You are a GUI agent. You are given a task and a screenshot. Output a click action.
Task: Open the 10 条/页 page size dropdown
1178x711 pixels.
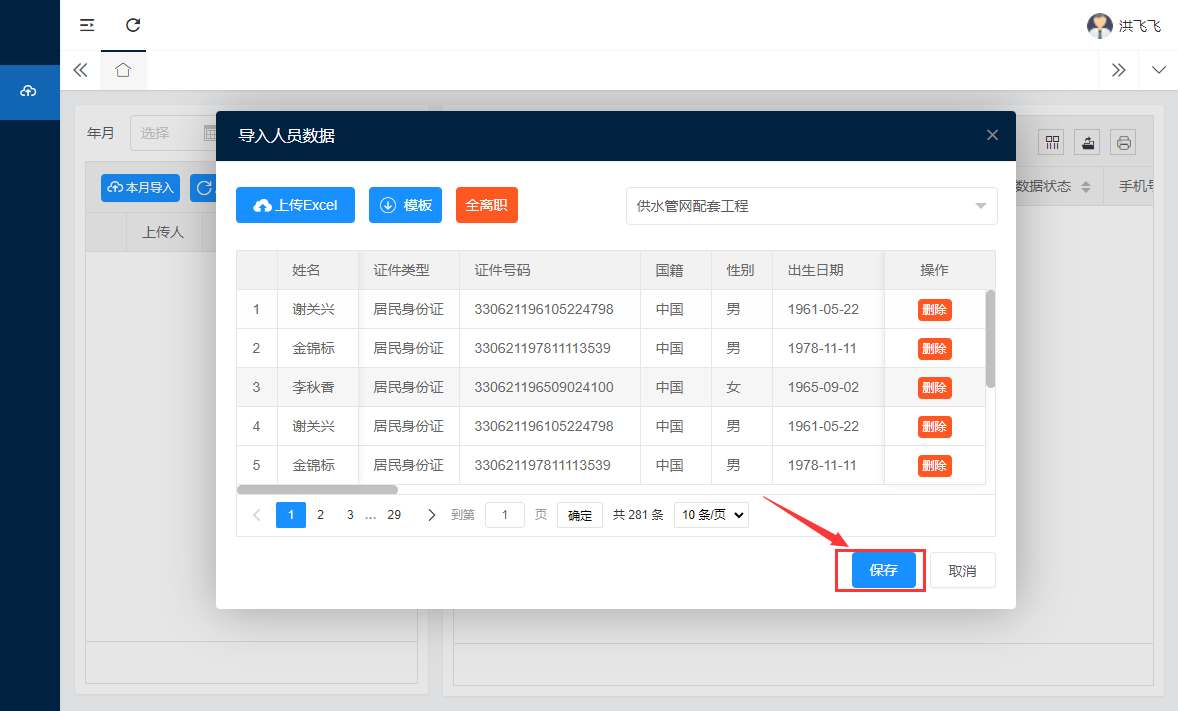click(x=711, y=515)
